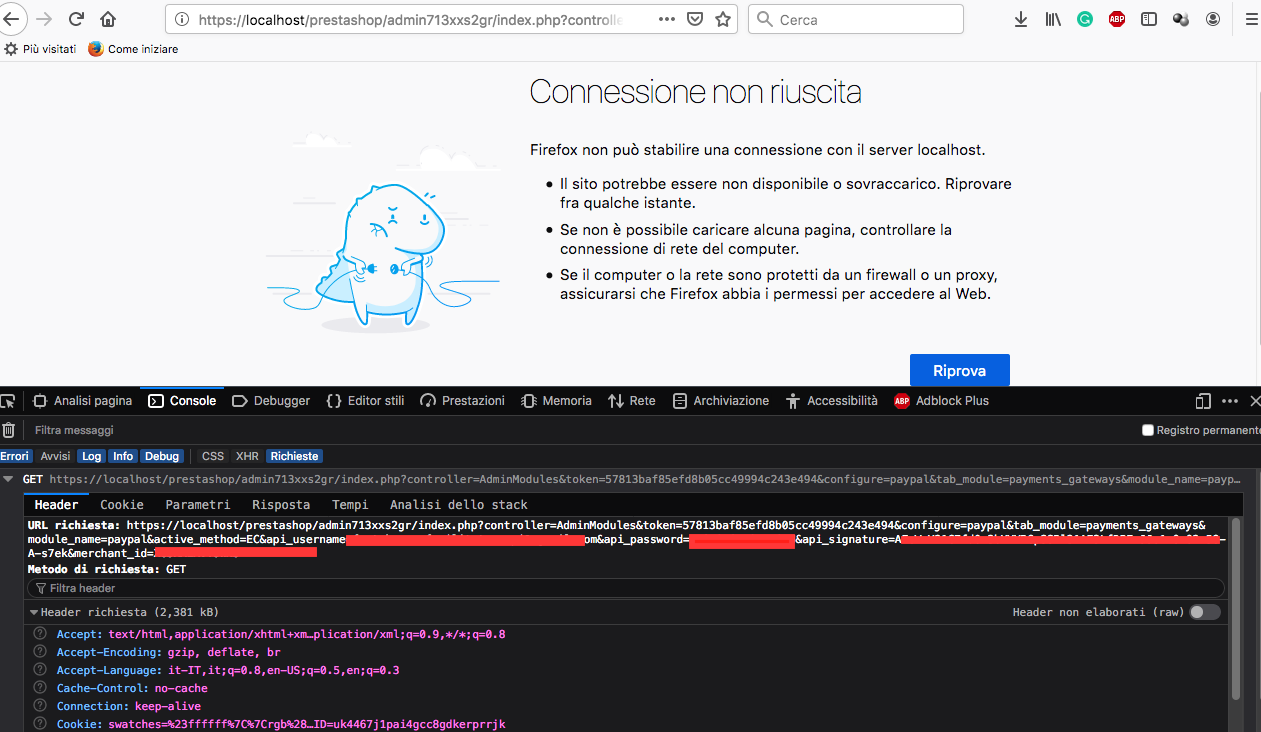Collapse the Header richiesta section
Viewport: 1261px width, 732px height.
[x=33, y=612]
